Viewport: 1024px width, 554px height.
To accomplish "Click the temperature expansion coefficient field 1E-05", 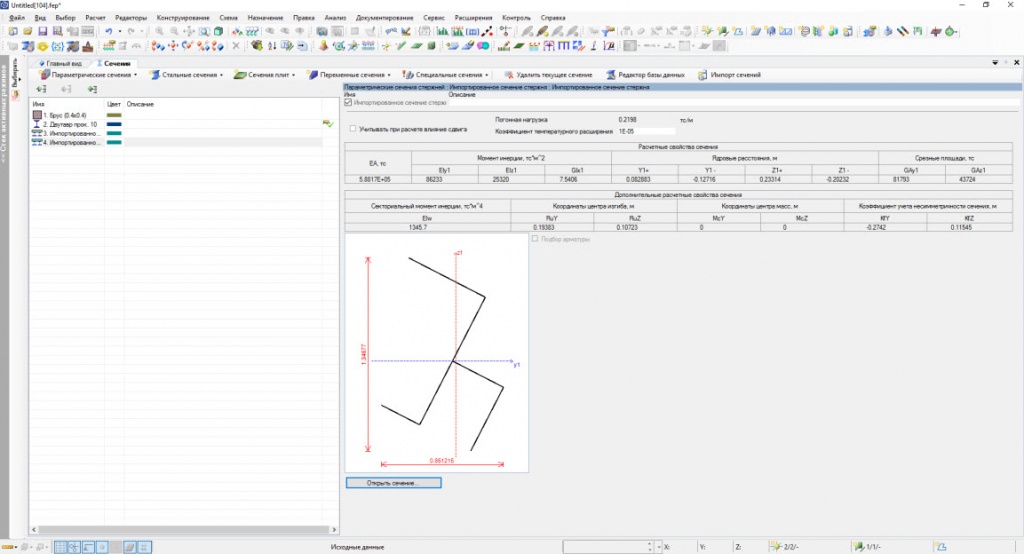I will click(x=646, y=131).
